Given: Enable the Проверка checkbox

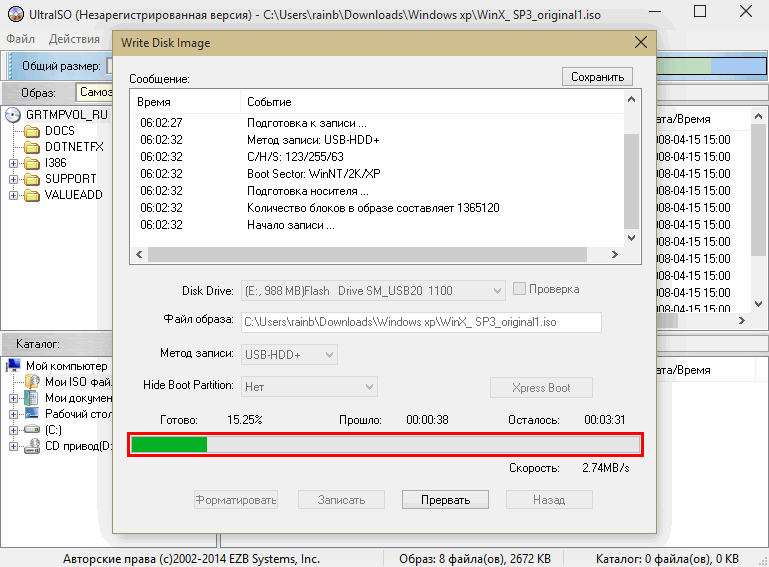Looking at the screenshot, I should pos(519,288).
